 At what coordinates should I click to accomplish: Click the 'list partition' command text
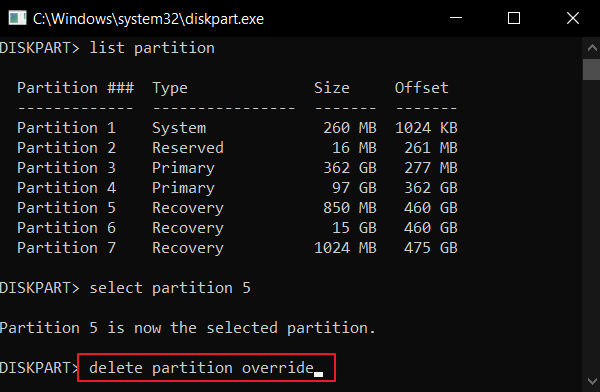[x=152, y=48]
